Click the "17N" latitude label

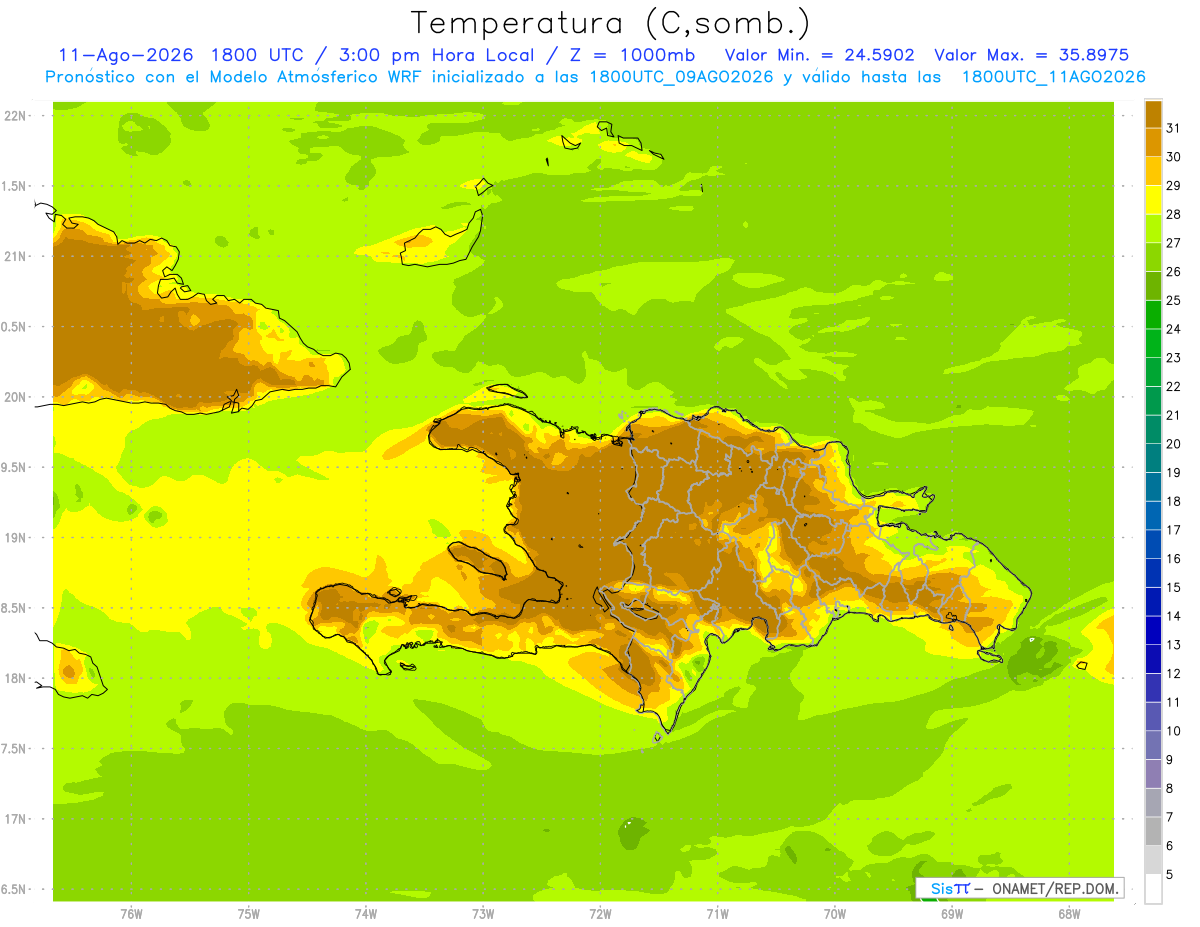point(16,819)
